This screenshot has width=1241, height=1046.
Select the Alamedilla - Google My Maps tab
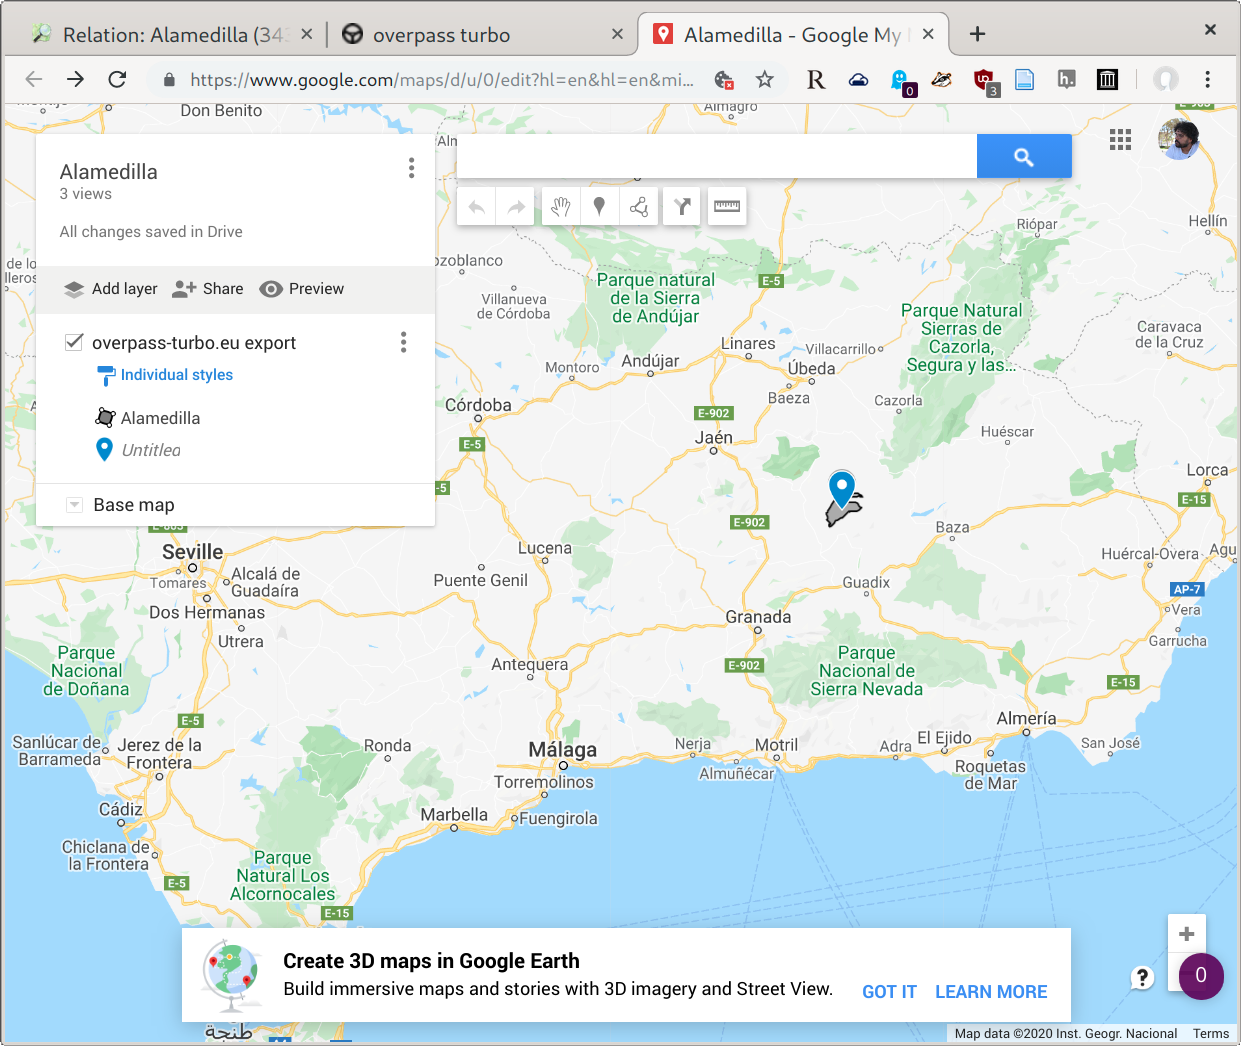click(x=792, y=35)
